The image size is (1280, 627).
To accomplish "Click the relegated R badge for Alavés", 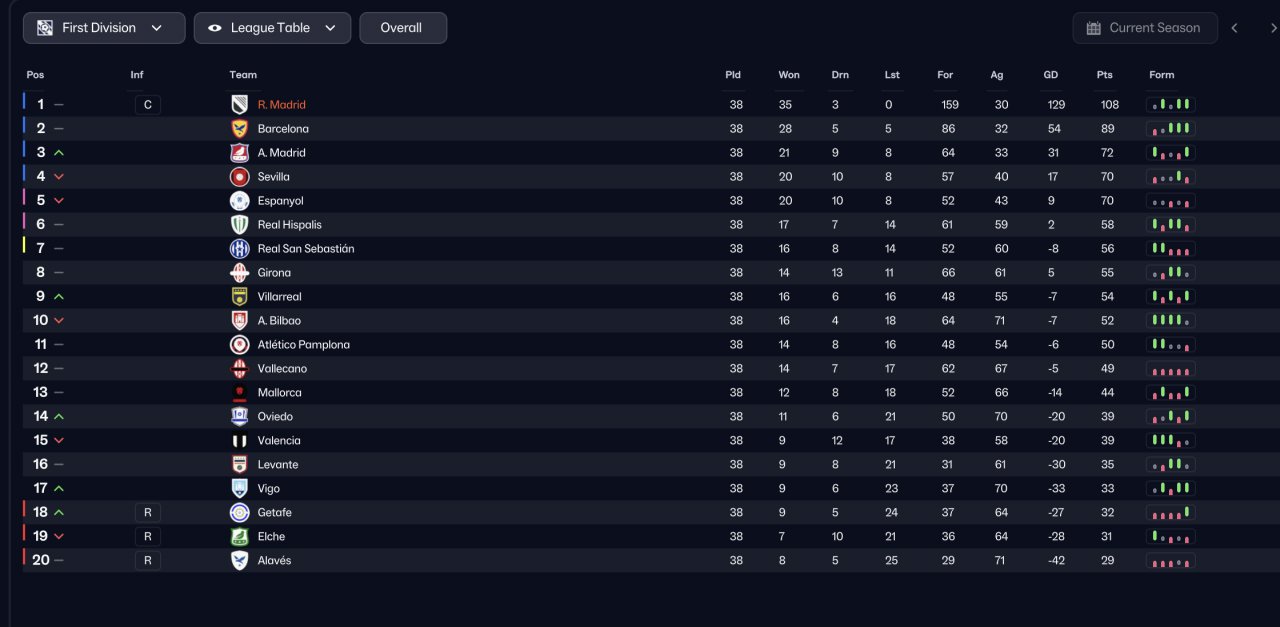I will [147, 560].
